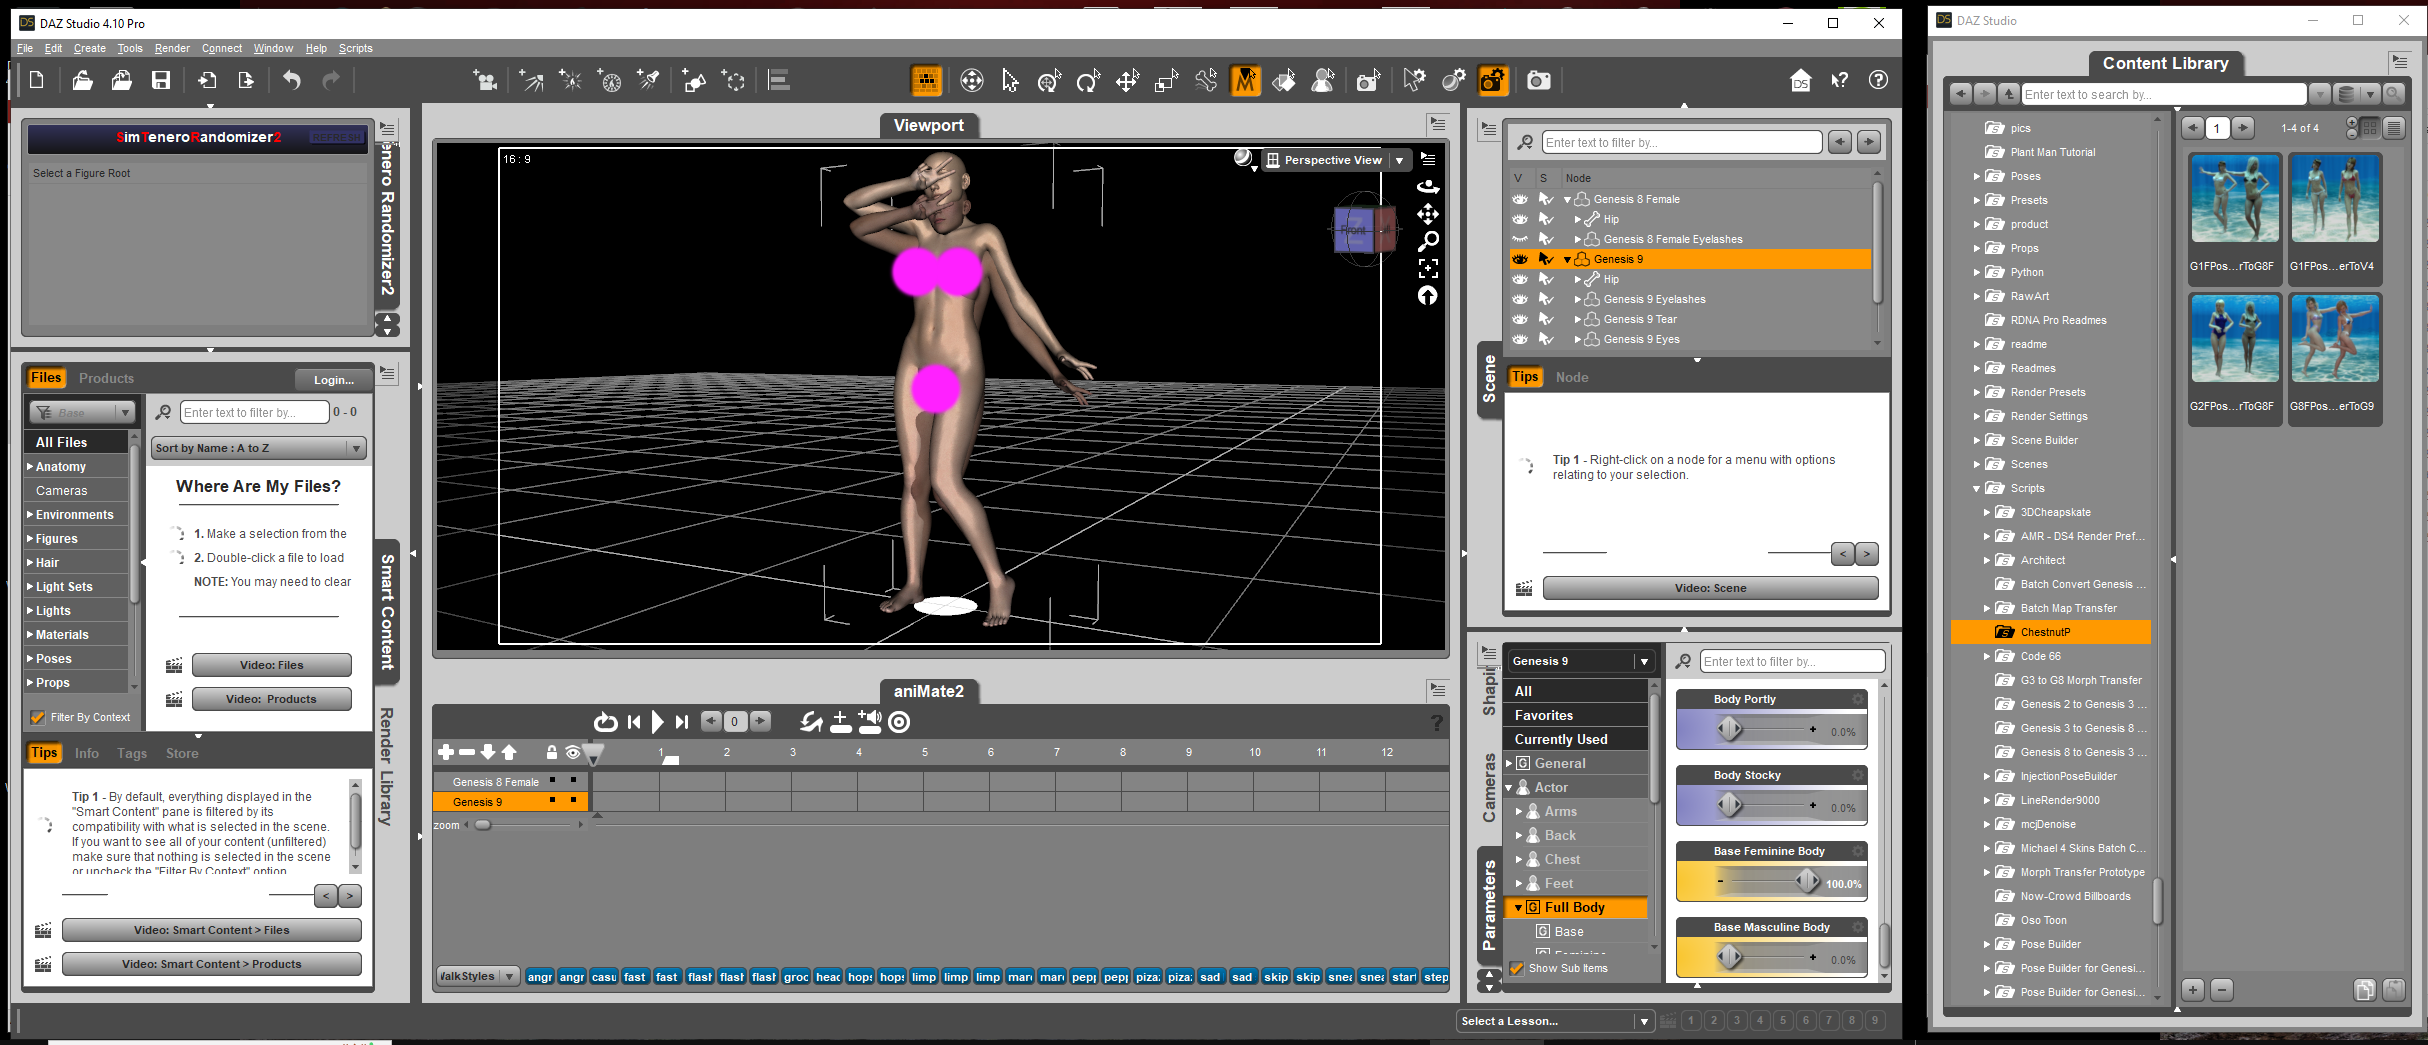Viewport: 2428px width, 1045px height.
Task: Click the Save file toolbar icon
Action: pos(160,81)
